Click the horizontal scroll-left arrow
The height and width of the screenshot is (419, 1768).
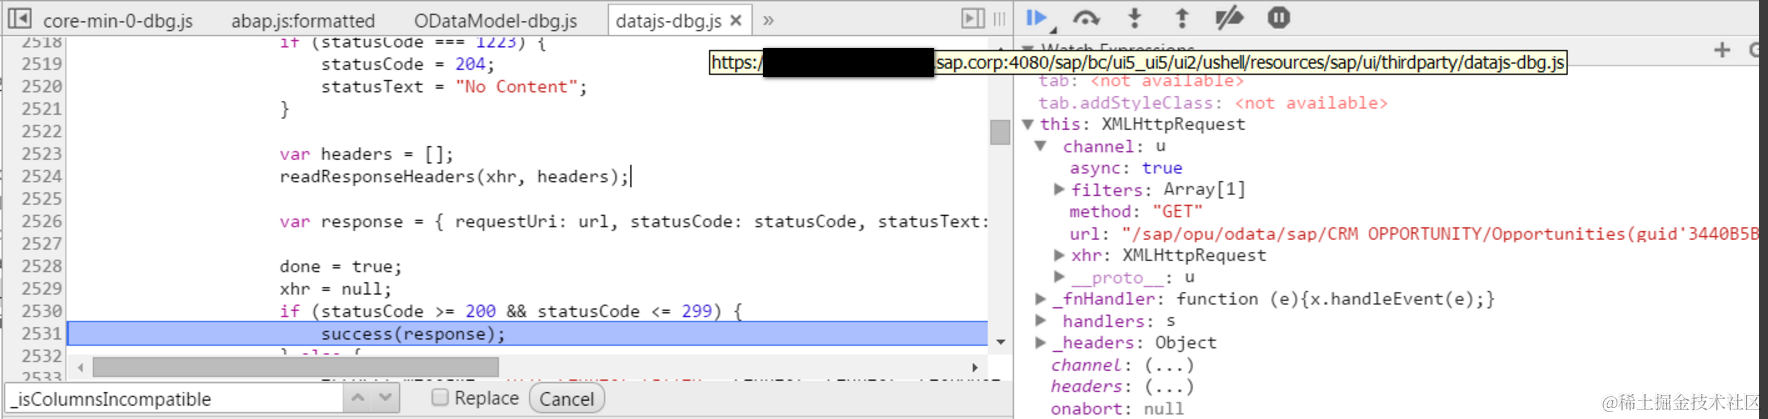pos(80,367)
